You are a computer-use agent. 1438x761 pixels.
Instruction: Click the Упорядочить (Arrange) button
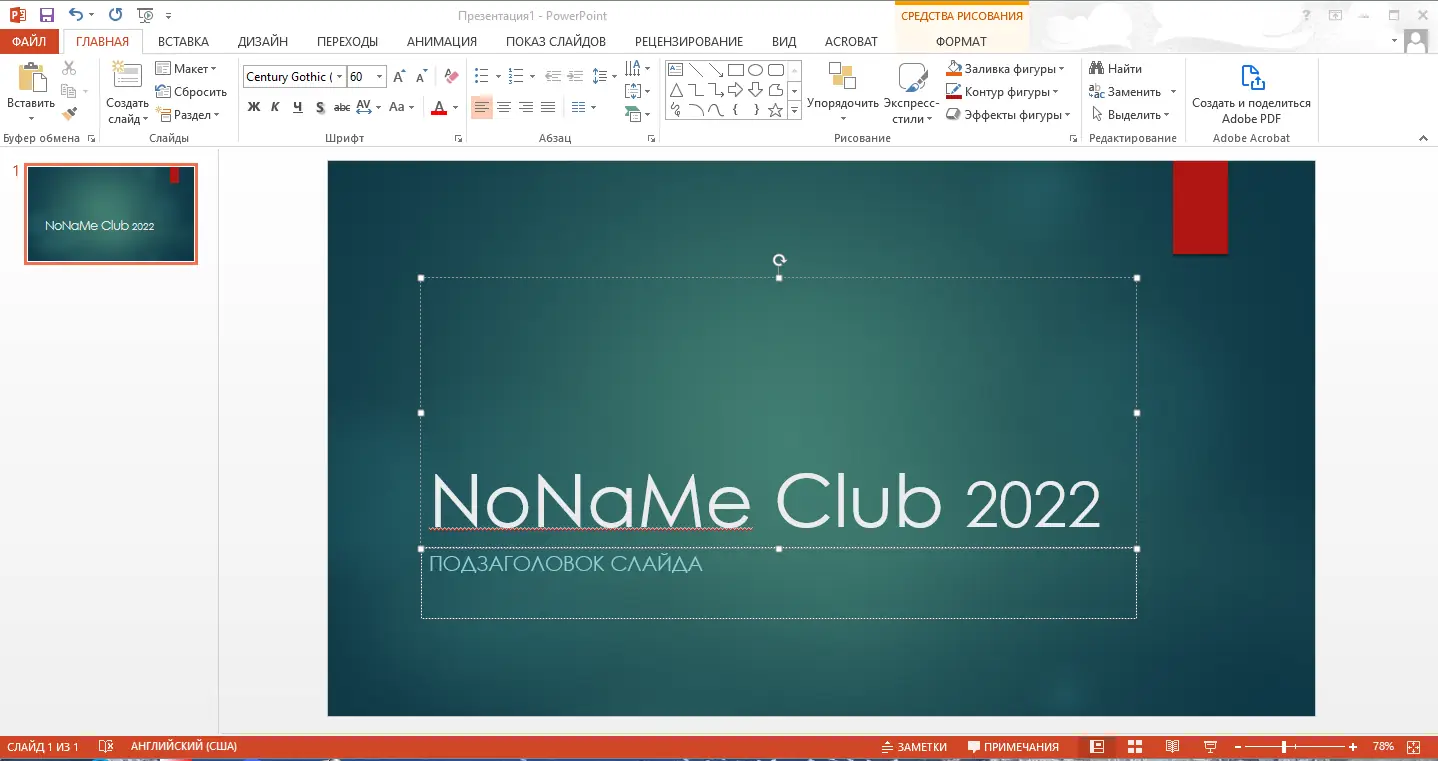click(843, 92)
